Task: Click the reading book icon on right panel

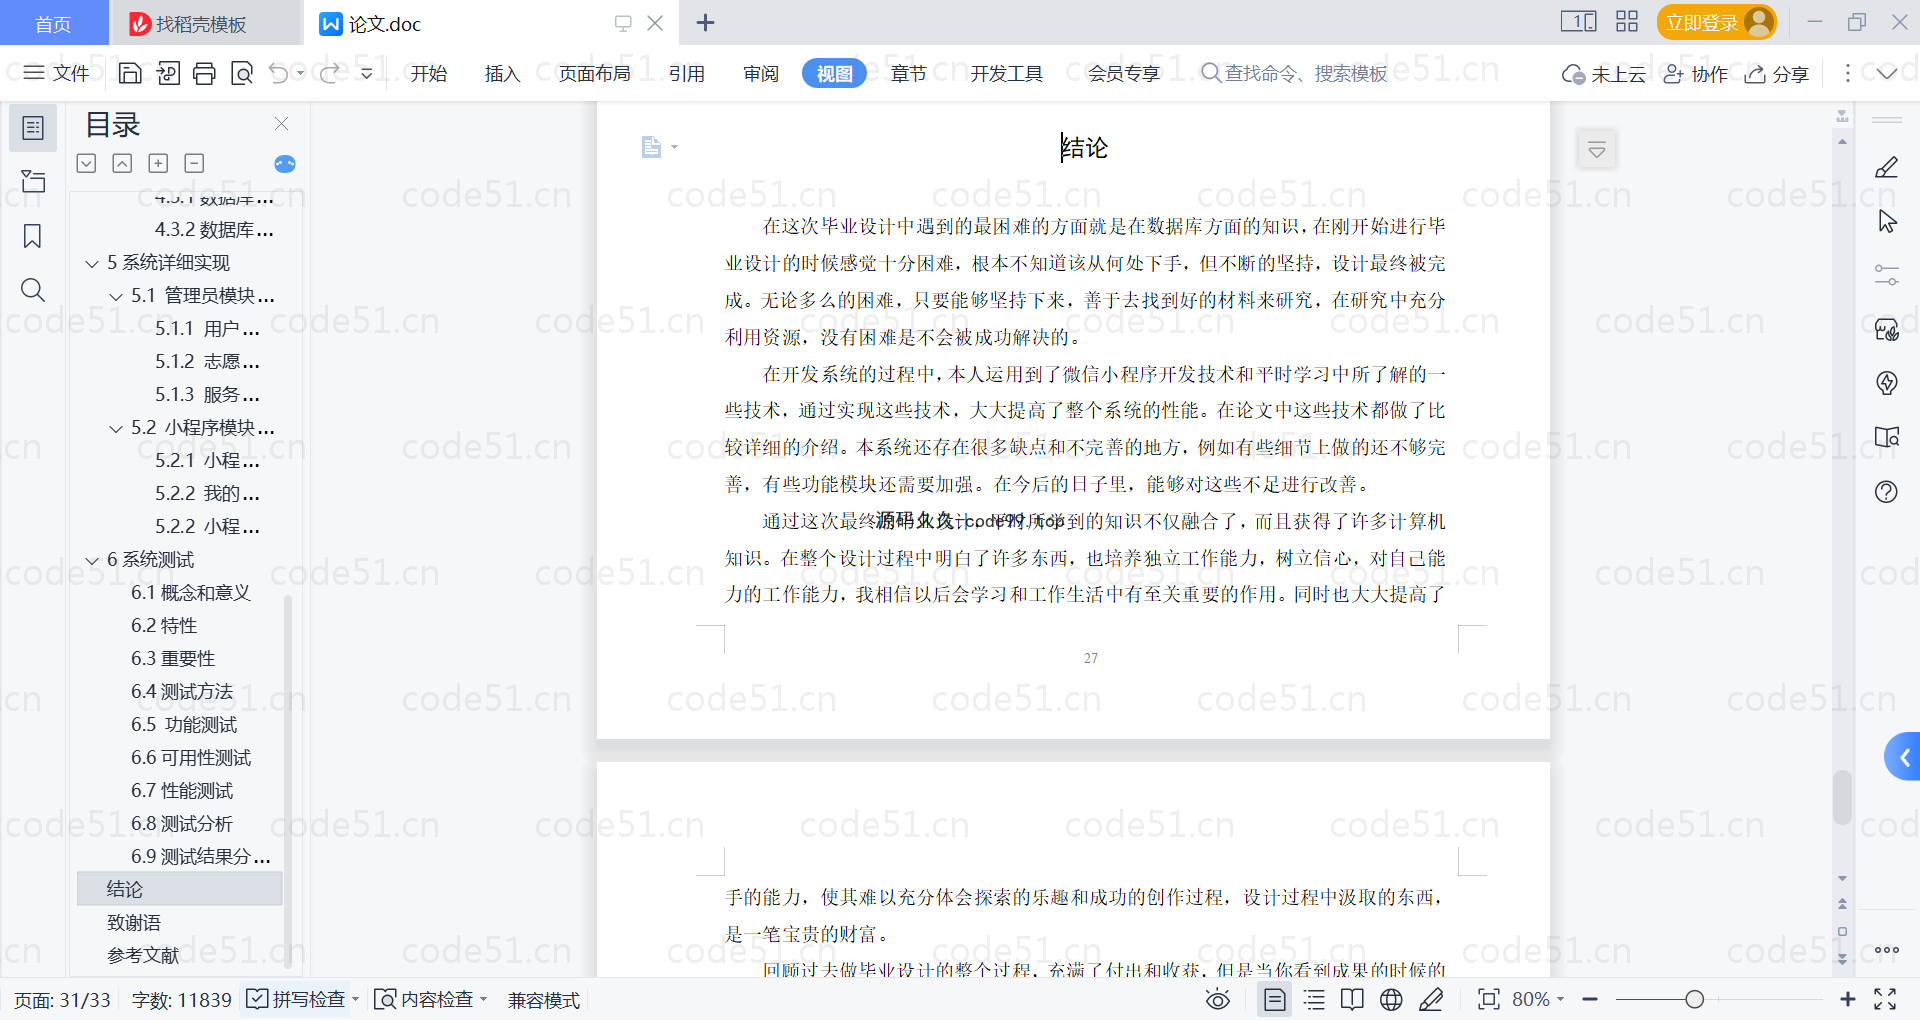Action: tap(1886, 437)
